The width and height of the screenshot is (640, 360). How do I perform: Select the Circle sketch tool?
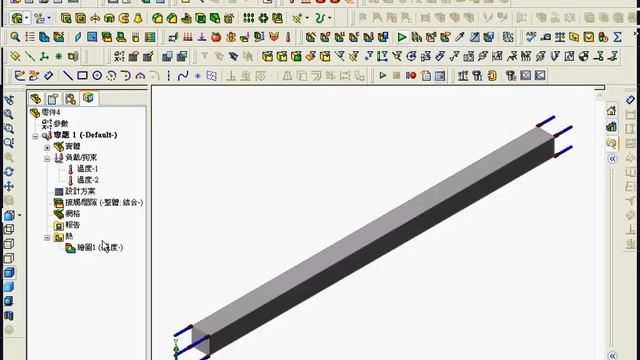pyautogui.click(x=97, y=76)
